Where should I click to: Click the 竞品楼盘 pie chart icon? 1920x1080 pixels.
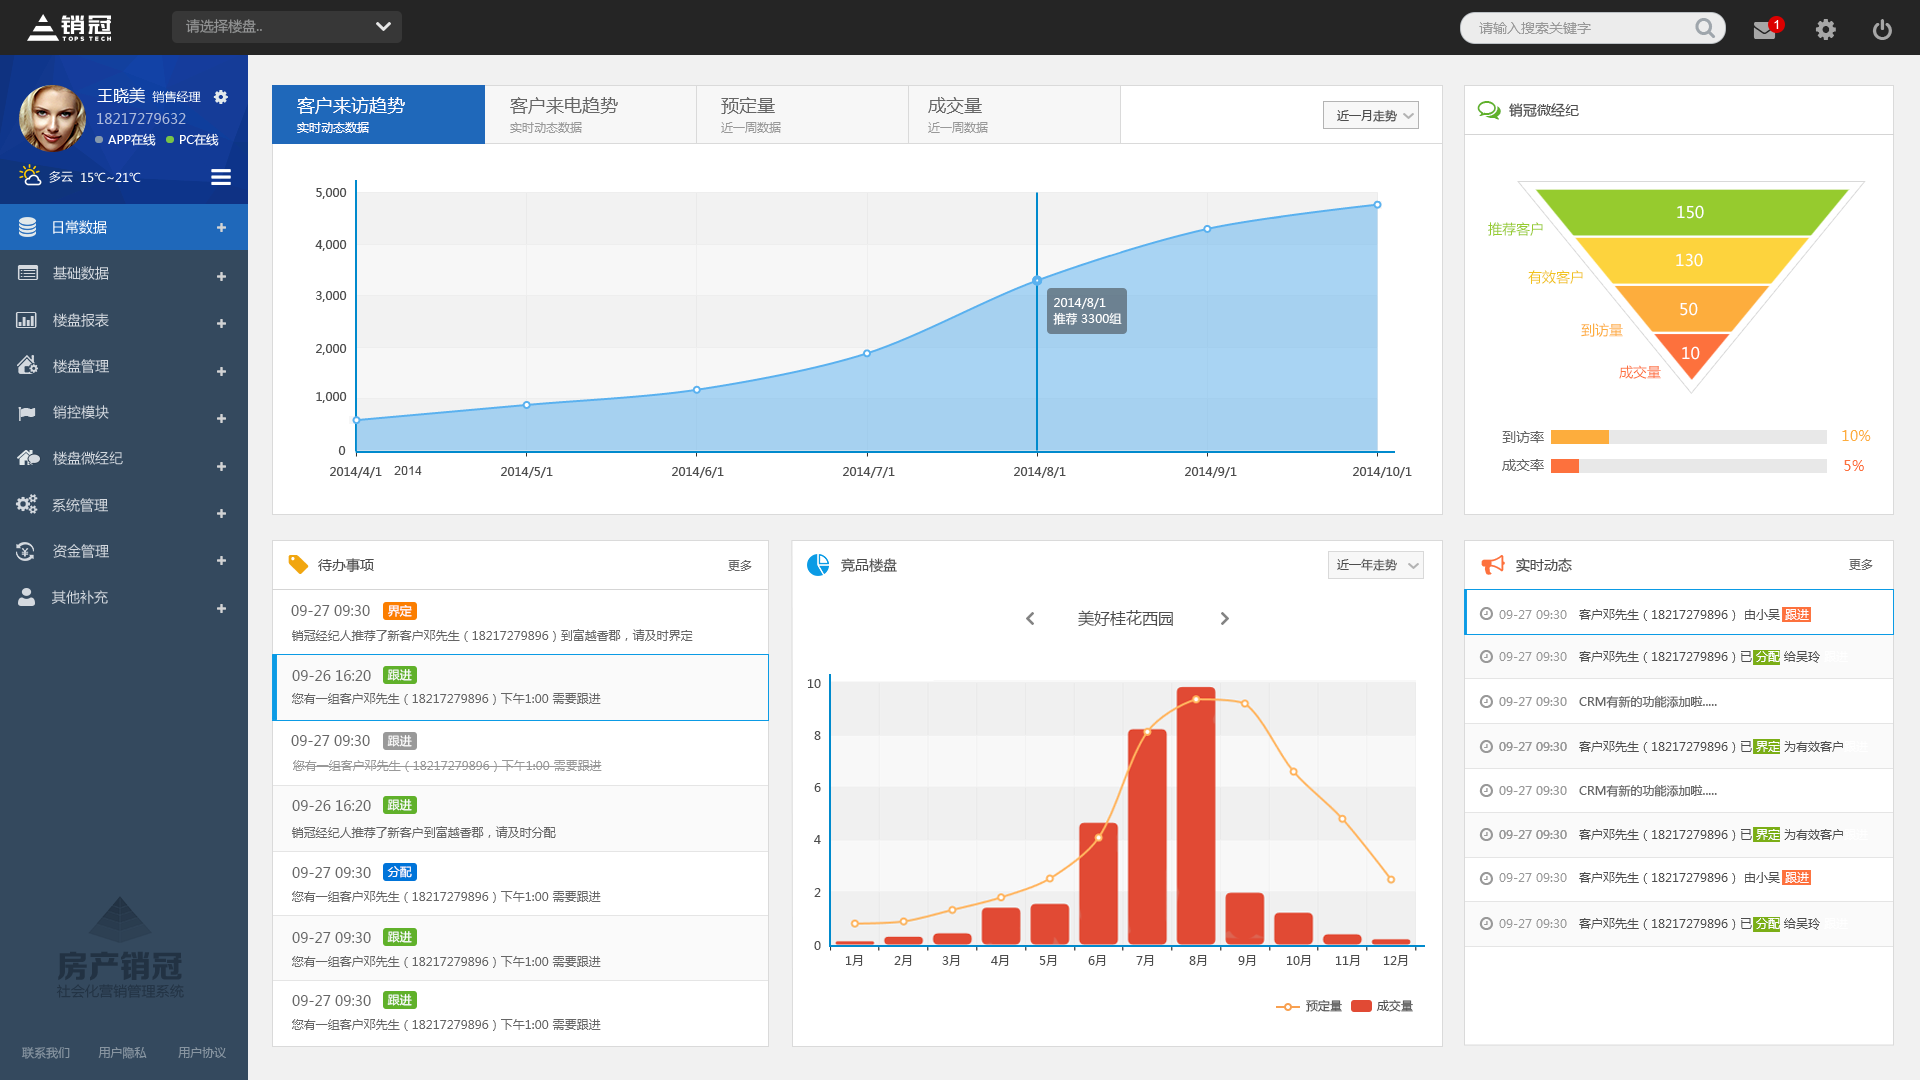click(x=818, y=565)
